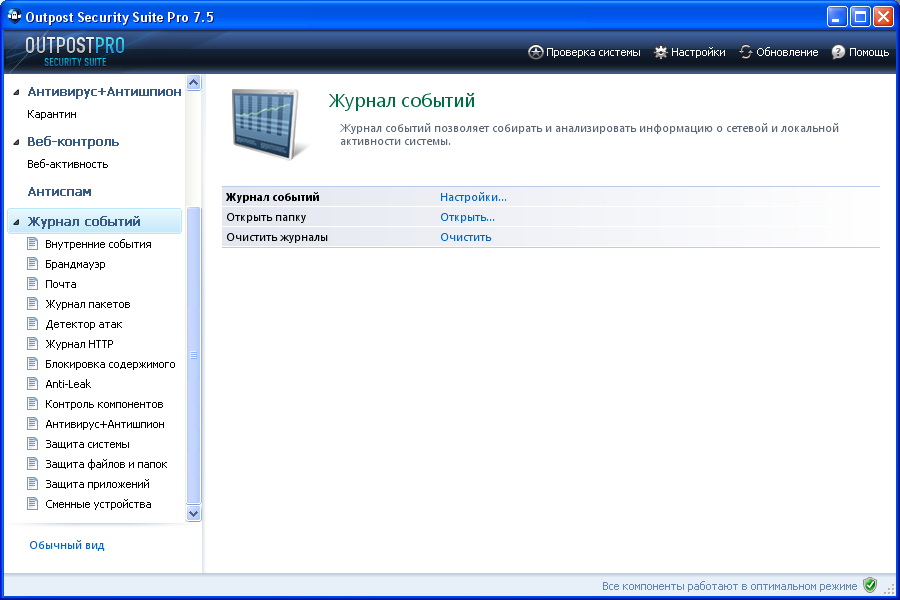Open the Веб-активность item
Image resolution: width=900 pixels, height=600 pixels.
[x=68, y=164]
